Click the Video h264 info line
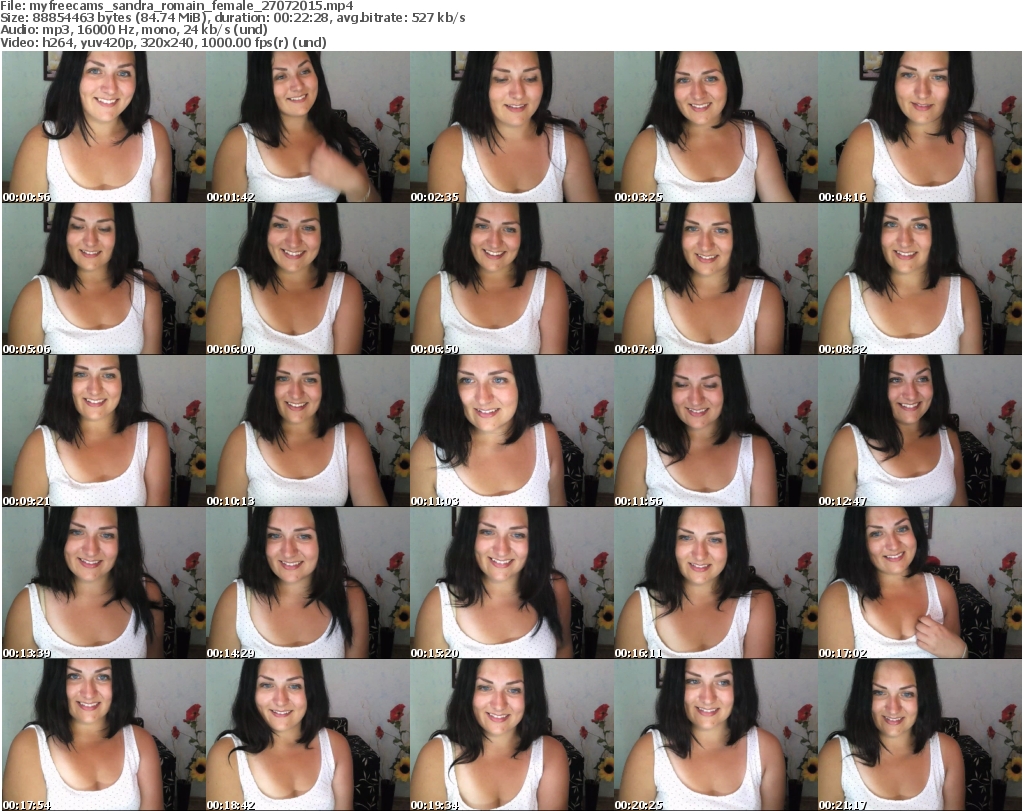 tap(163, 42)
